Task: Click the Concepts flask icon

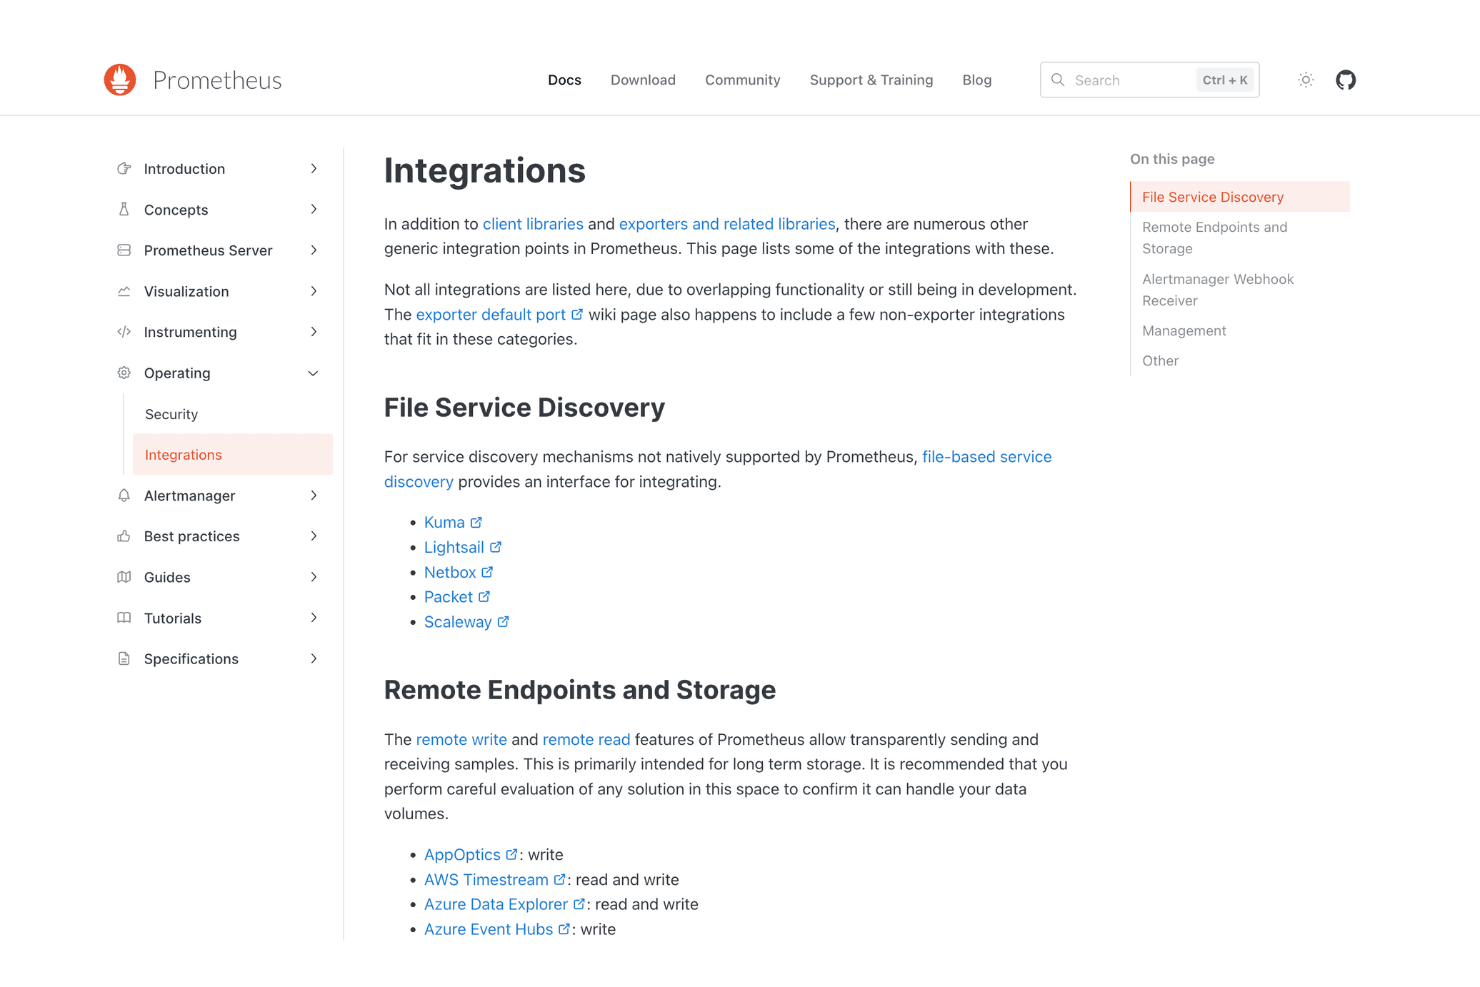Action: pos(124,210)
